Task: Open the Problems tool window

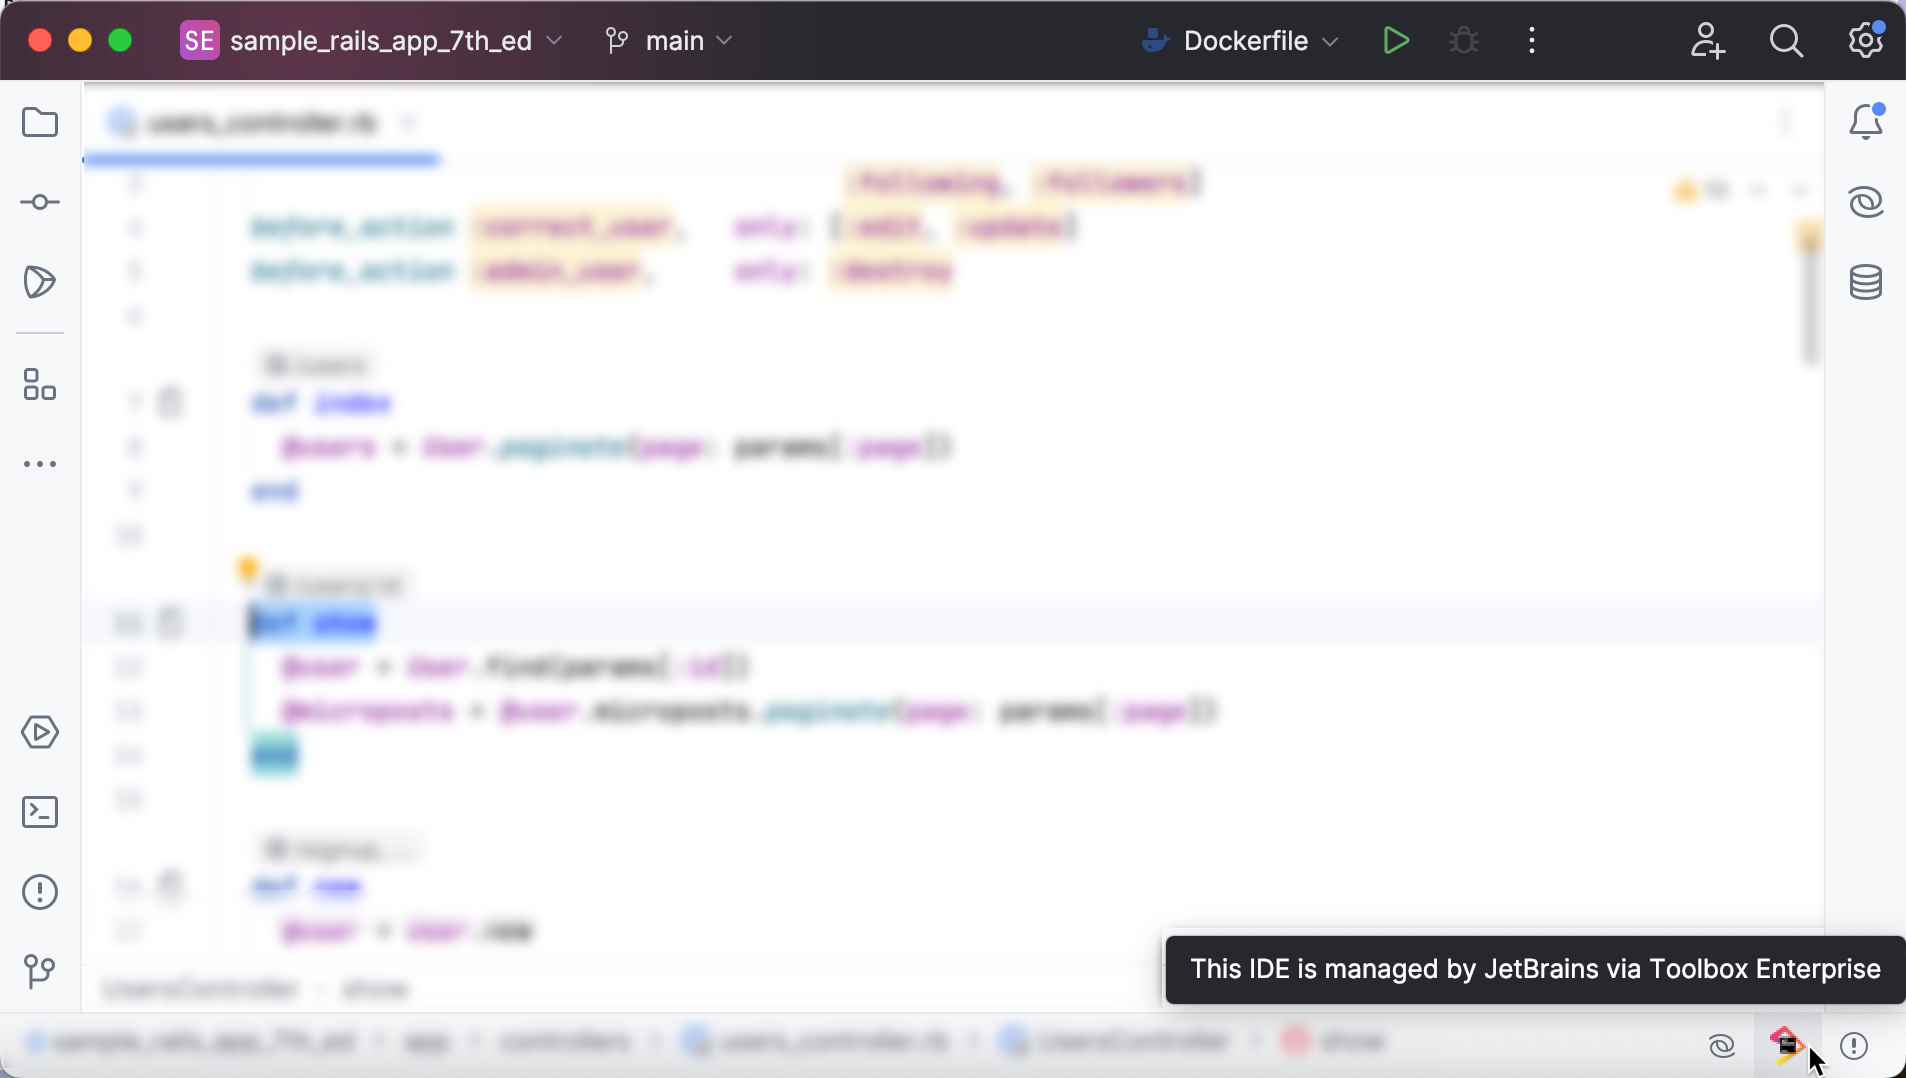Action: (x=39, y=892)
